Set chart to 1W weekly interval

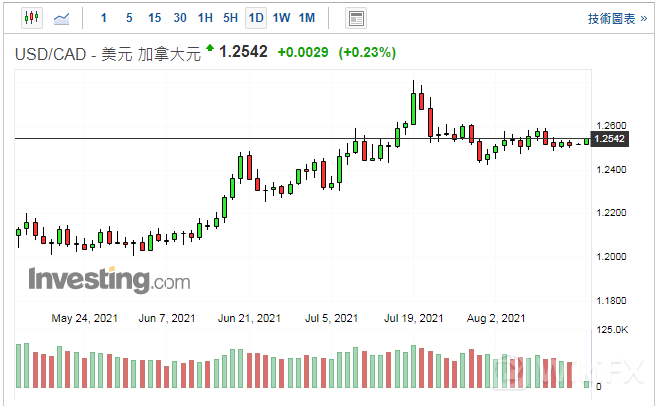coord(281,18)
